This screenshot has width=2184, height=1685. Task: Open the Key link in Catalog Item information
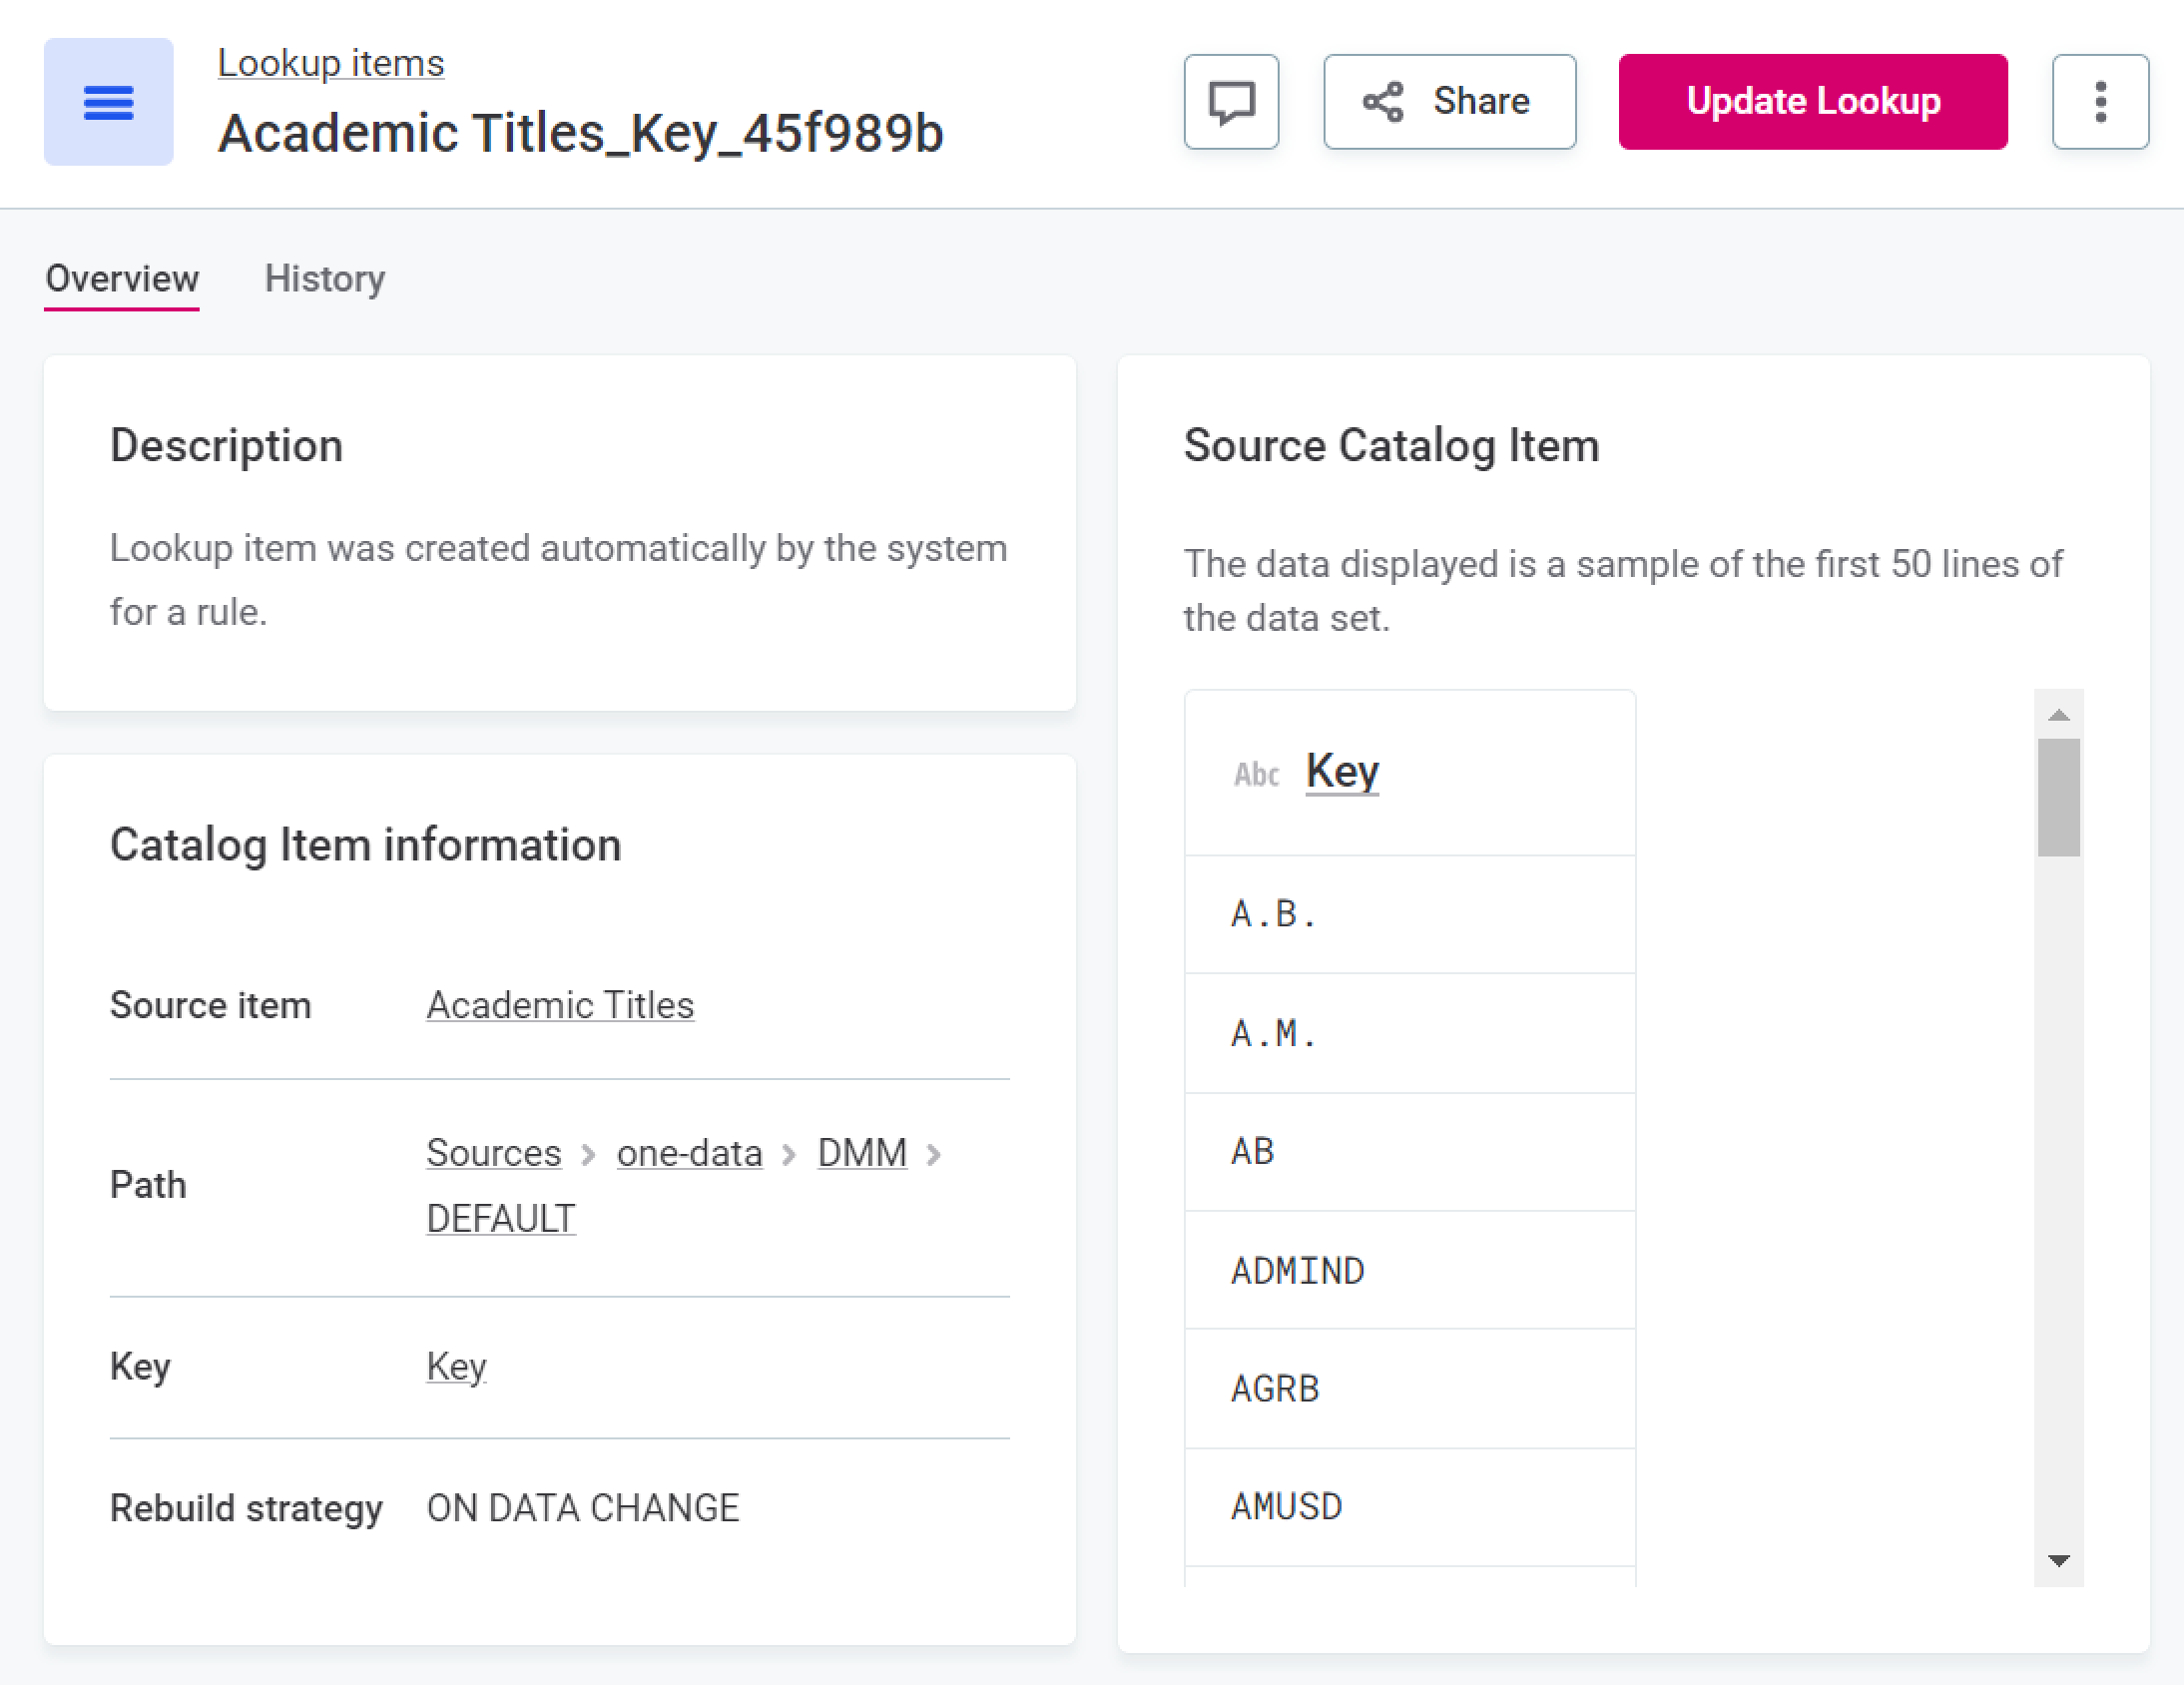tap(455, 1366)
